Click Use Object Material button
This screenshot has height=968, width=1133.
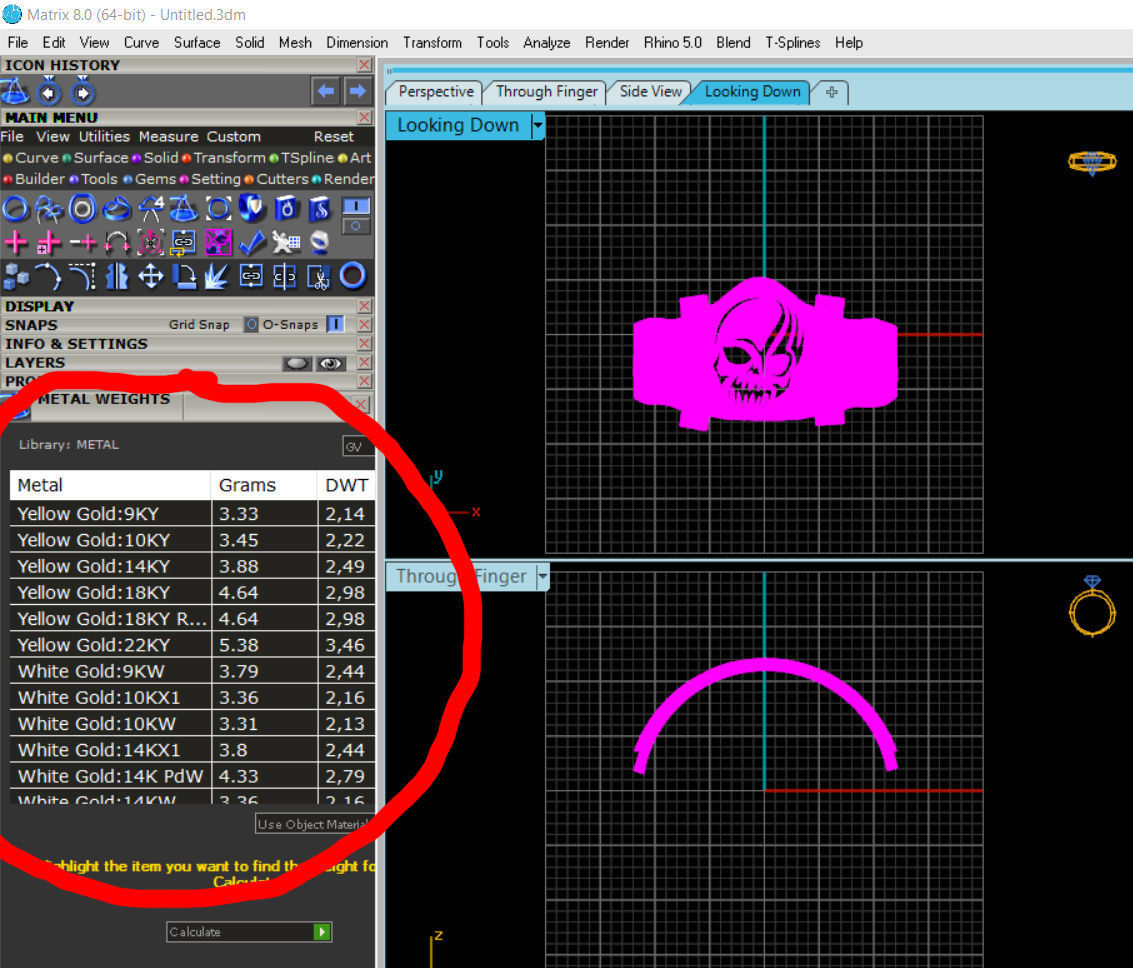315,824
